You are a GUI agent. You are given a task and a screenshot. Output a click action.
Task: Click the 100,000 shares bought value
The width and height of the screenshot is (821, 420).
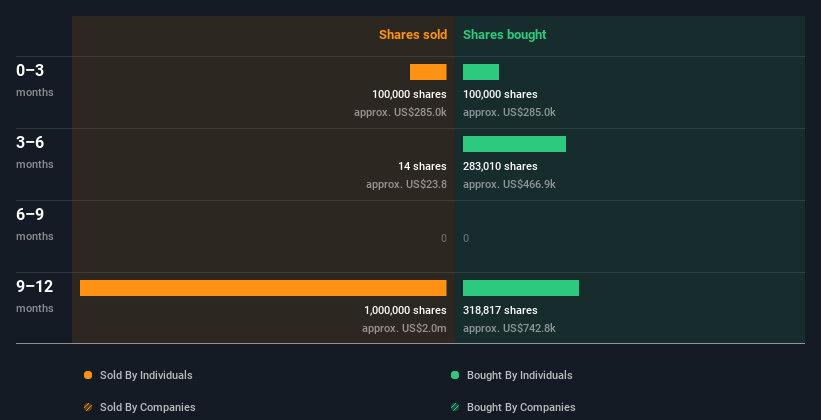click(500, 94)
